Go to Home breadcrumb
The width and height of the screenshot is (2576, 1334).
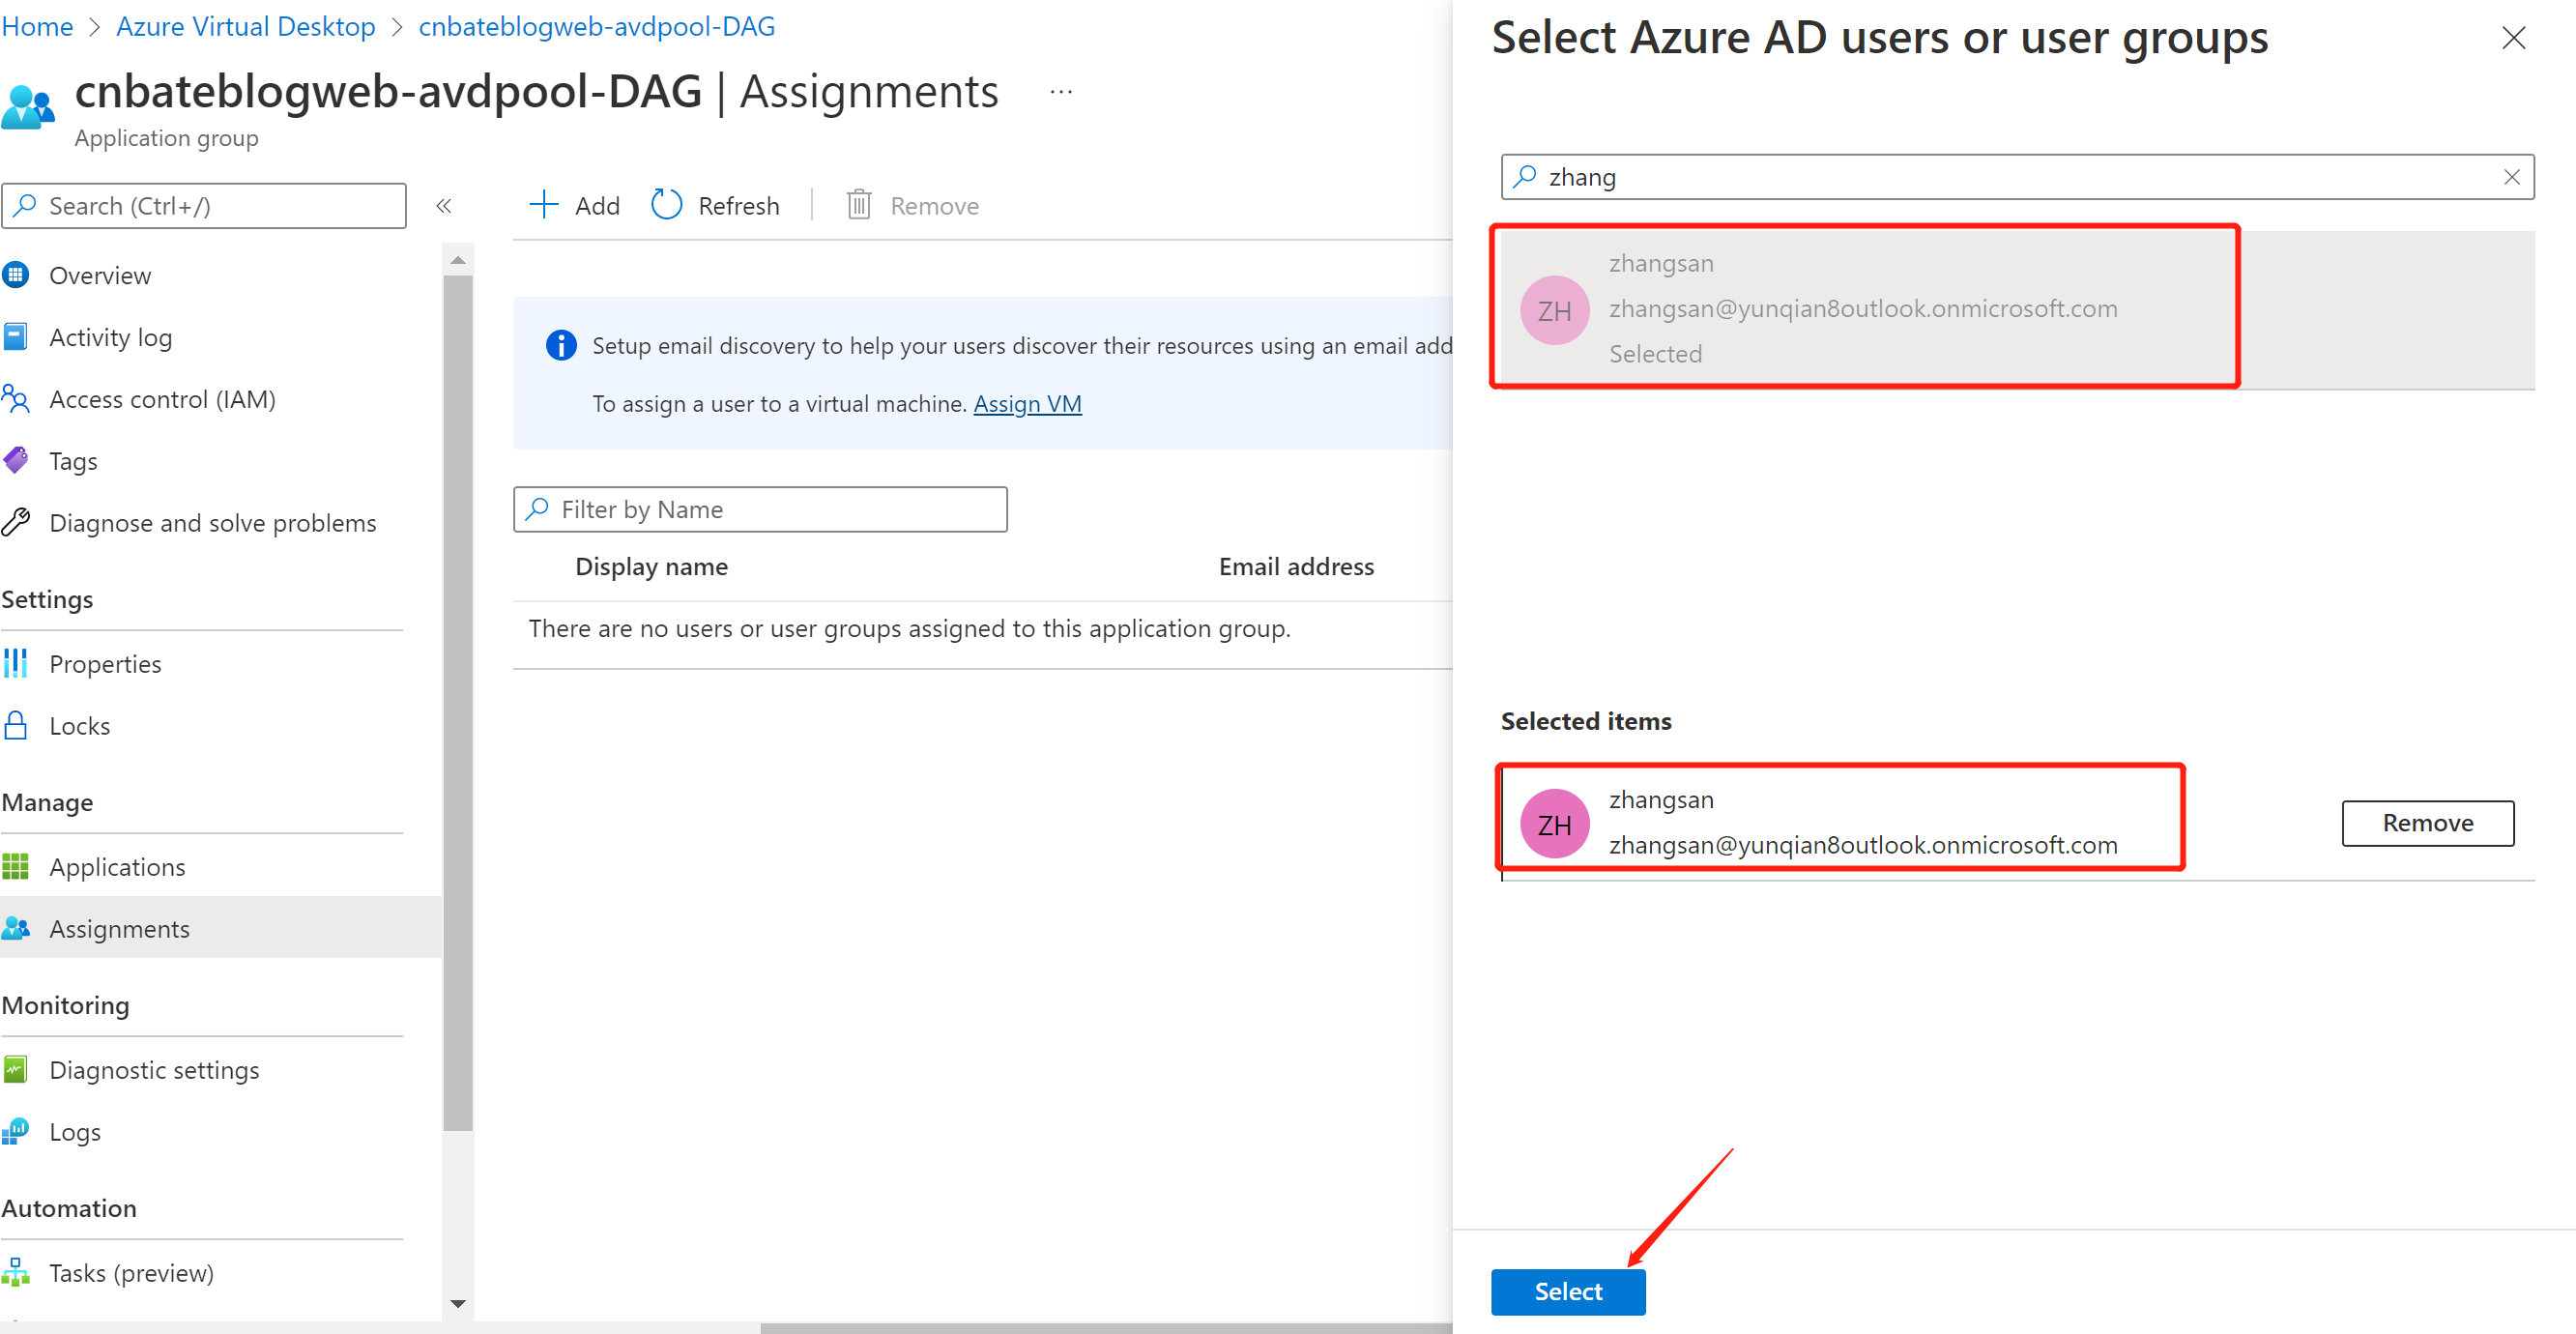click(37, 27)
